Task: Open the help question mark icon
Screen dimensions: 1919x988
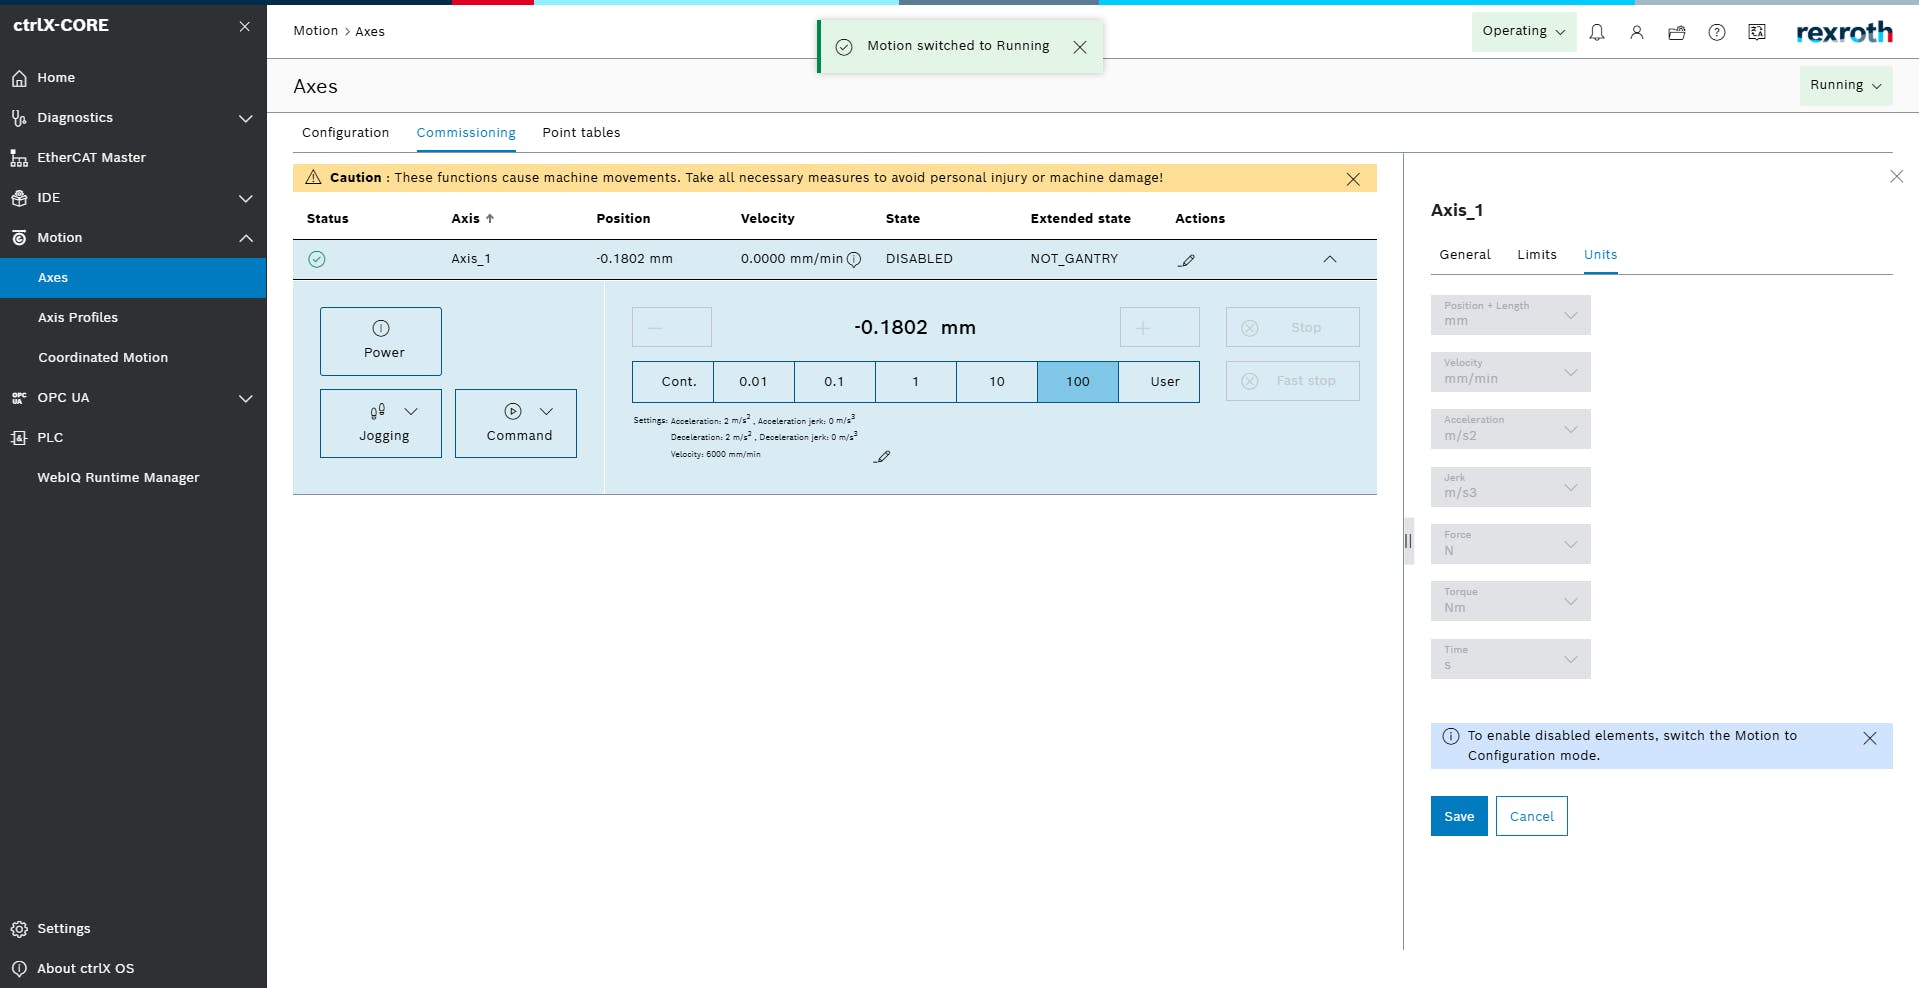Action: 1717,32
